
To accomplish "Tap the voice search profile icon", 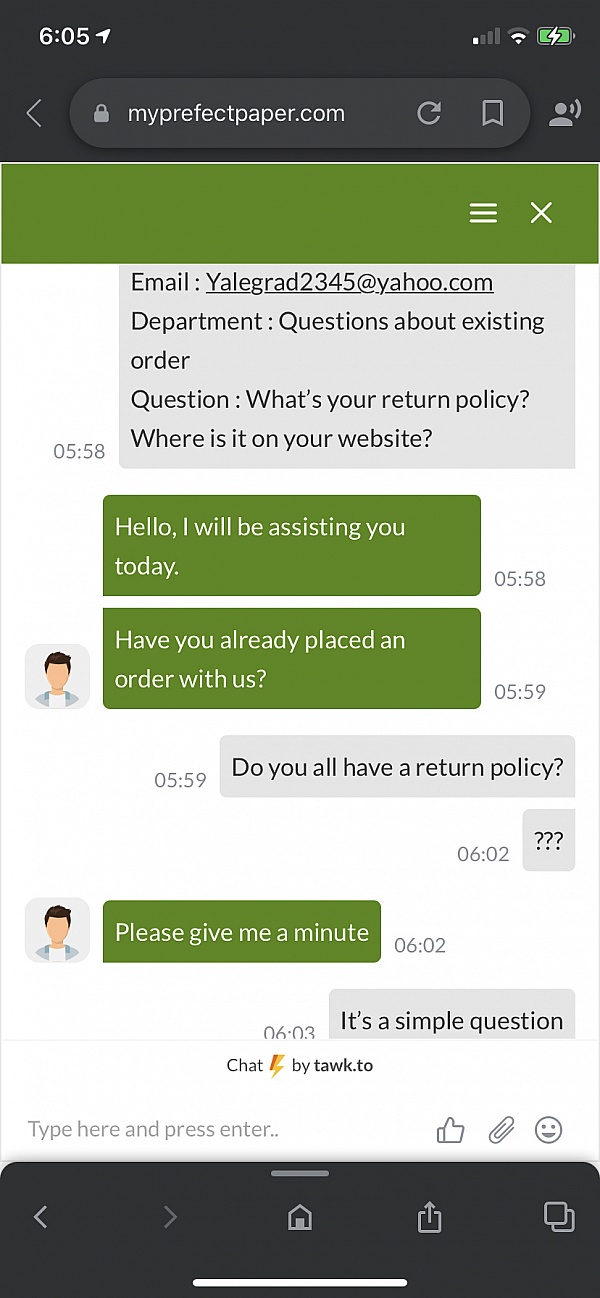I will [x=565, y=113].
